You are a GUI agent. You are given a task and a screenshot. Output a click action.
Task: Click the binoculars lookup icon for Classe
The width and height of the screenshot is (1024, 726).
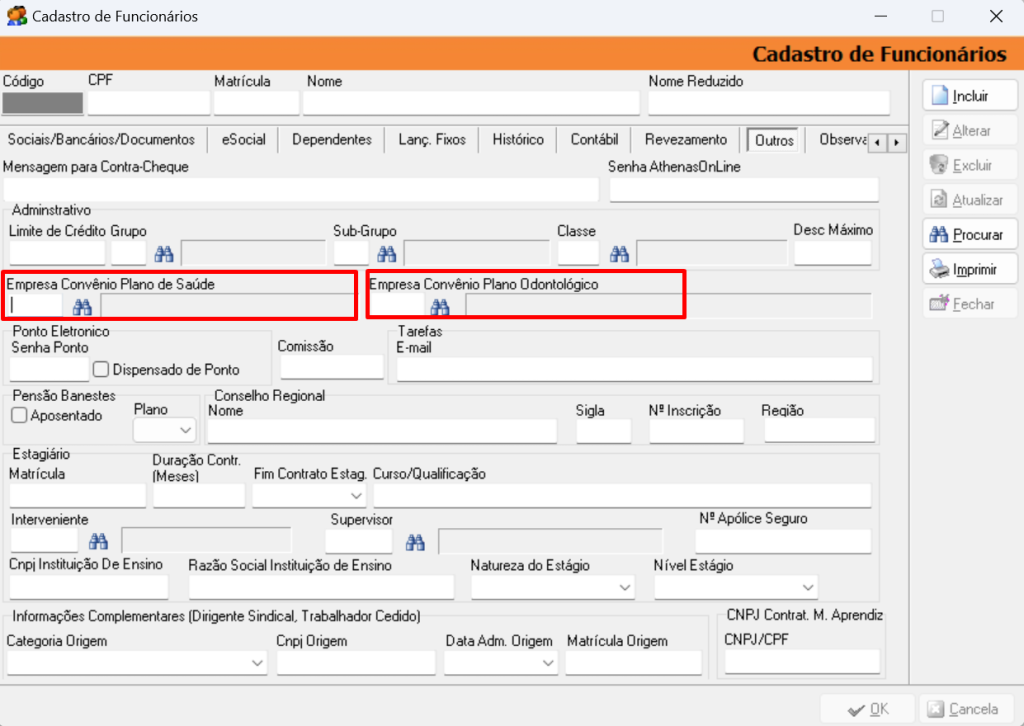pos(619,253)
